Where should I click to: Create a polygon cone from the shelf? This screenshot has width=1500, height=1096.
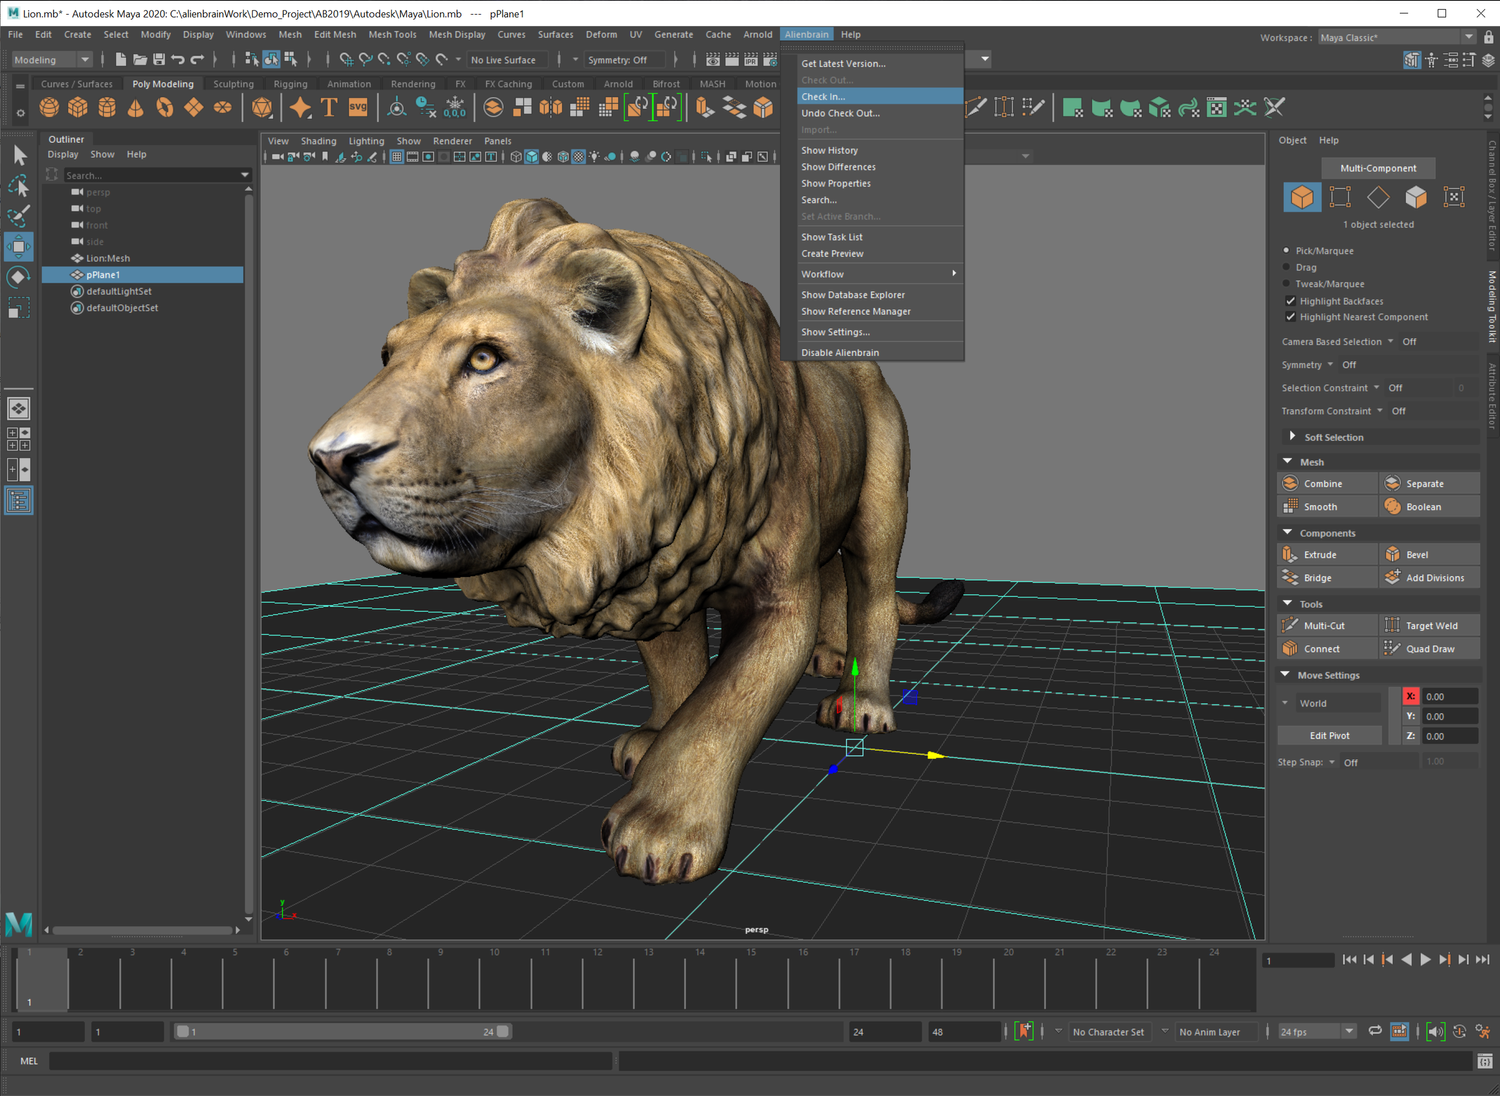(x=134, y=107)
